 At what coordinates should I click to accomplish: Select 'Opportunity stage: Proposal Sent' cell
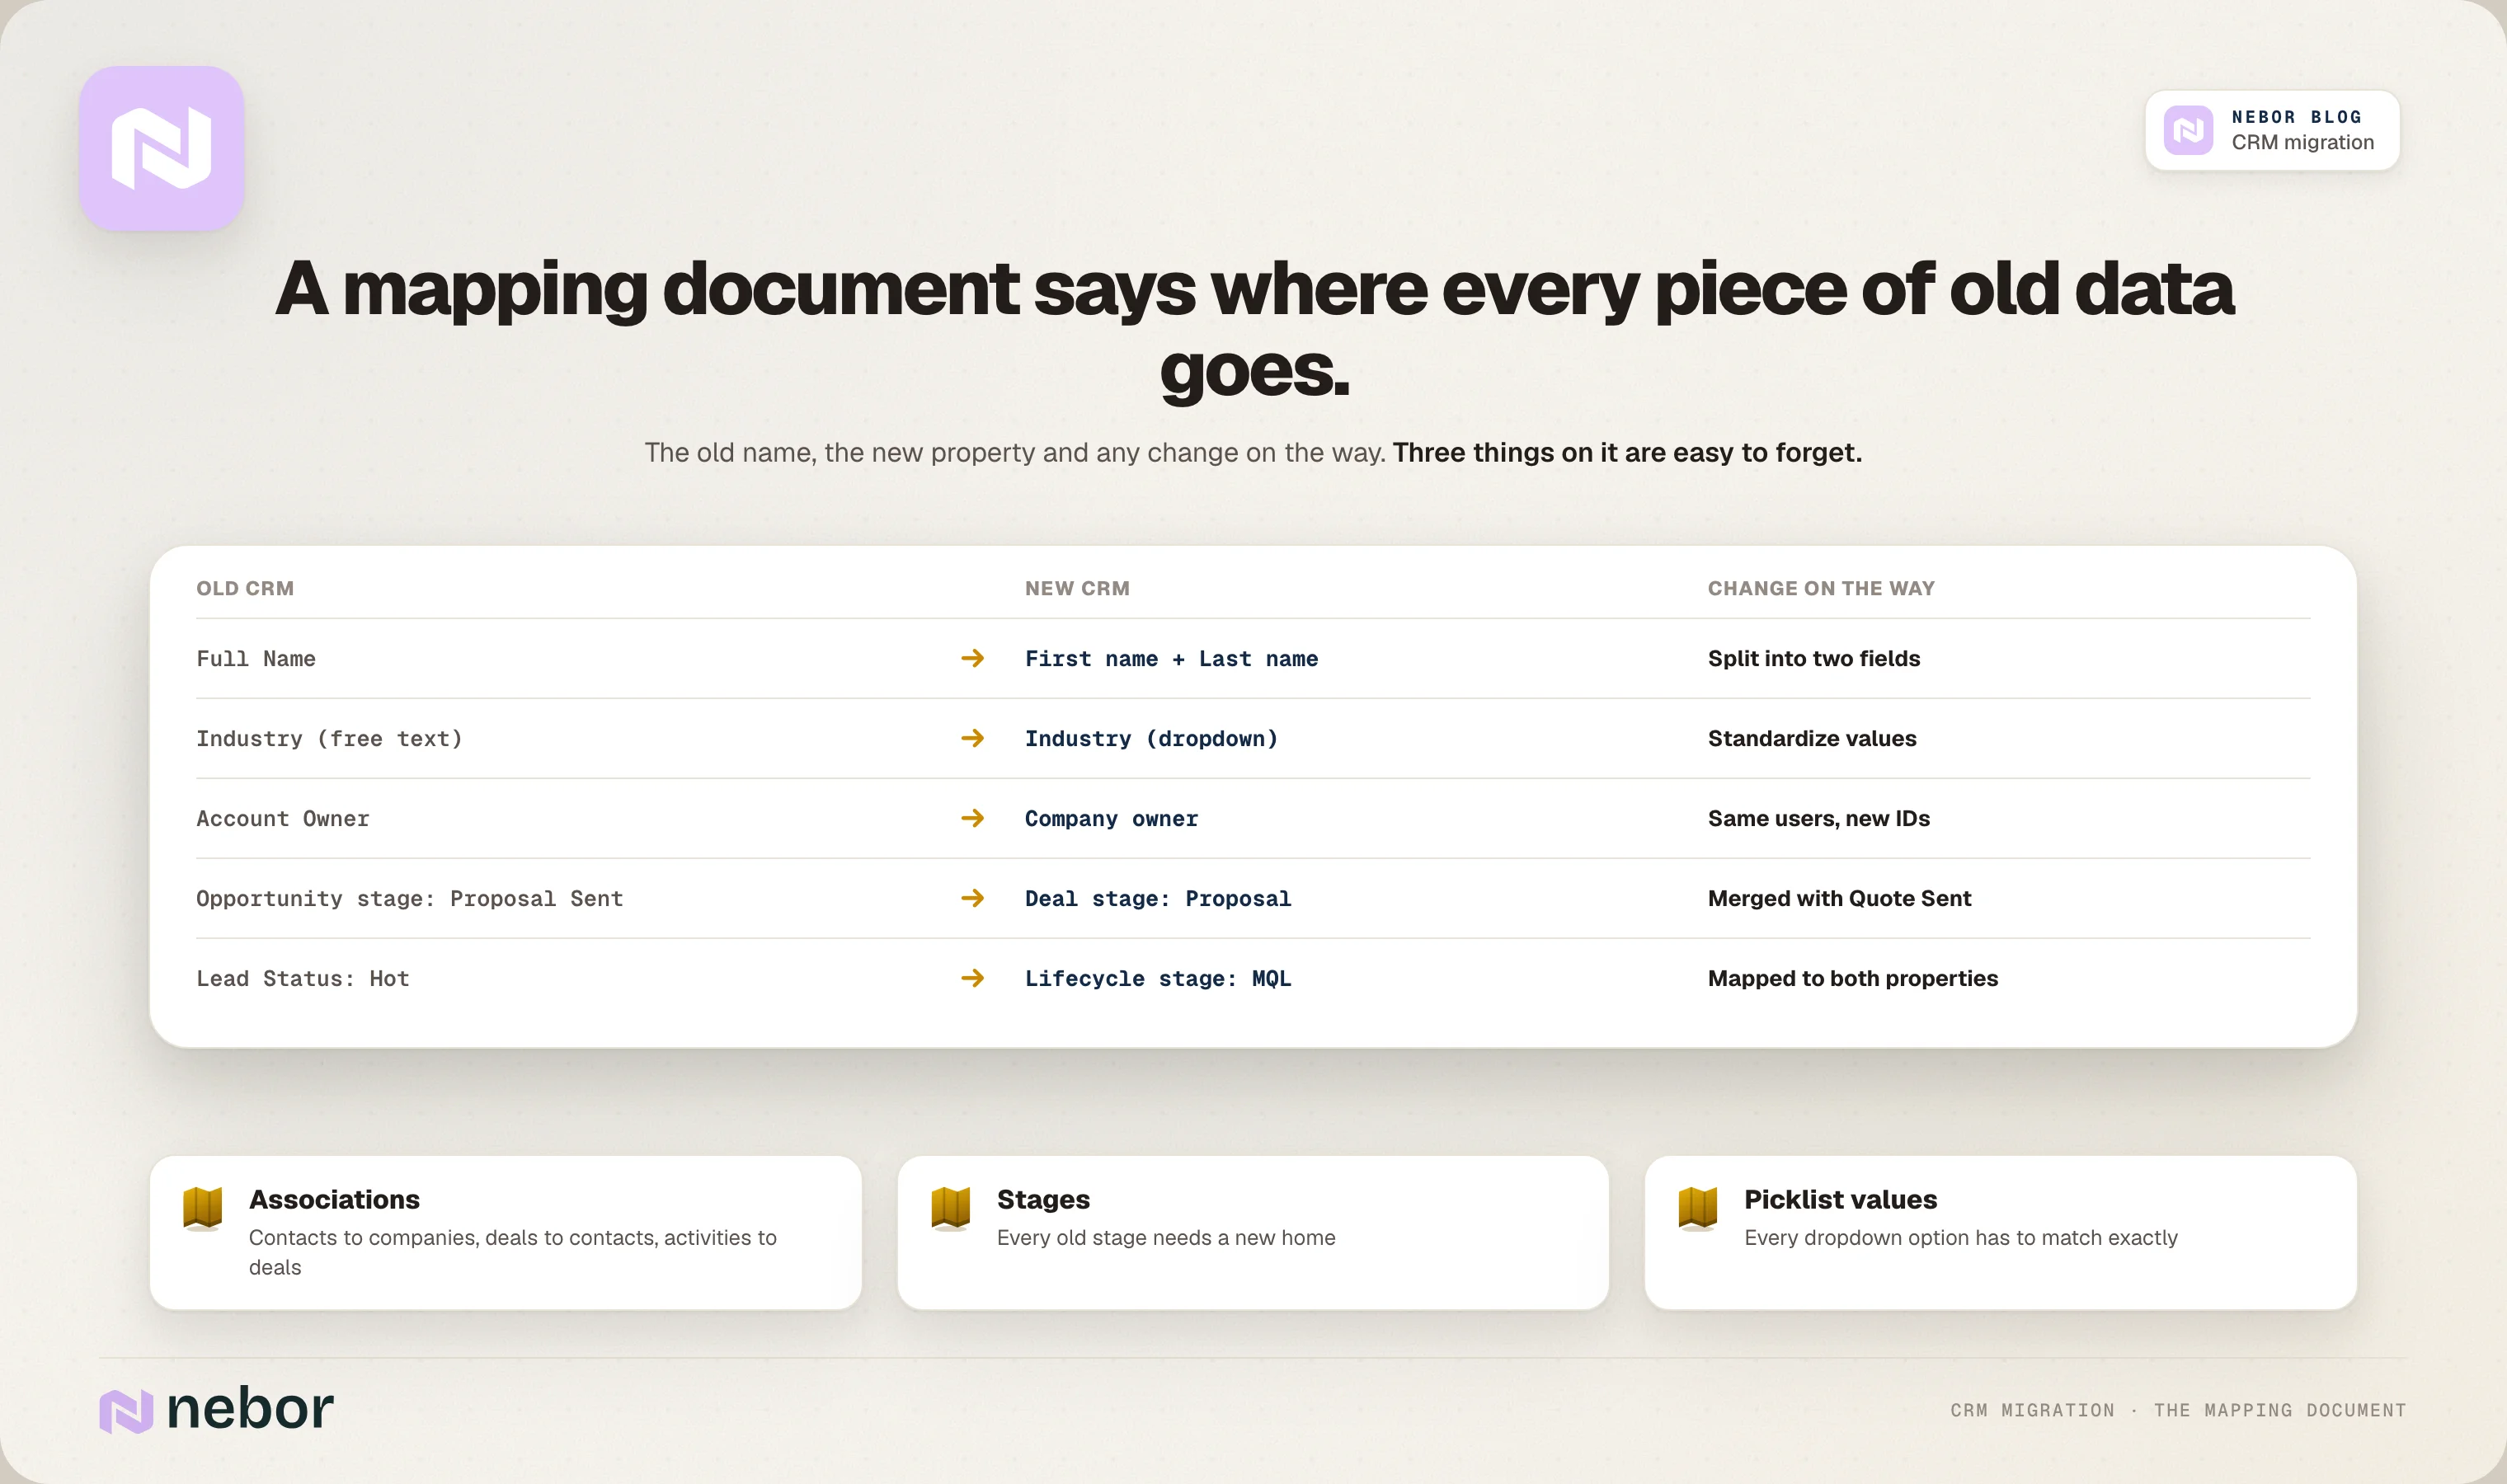pos(409,899)
